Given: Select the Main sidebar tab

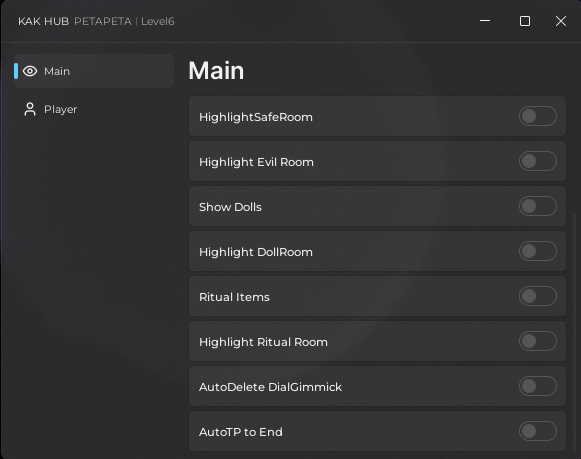Looking at the screenshot, I should pos(94,71).
